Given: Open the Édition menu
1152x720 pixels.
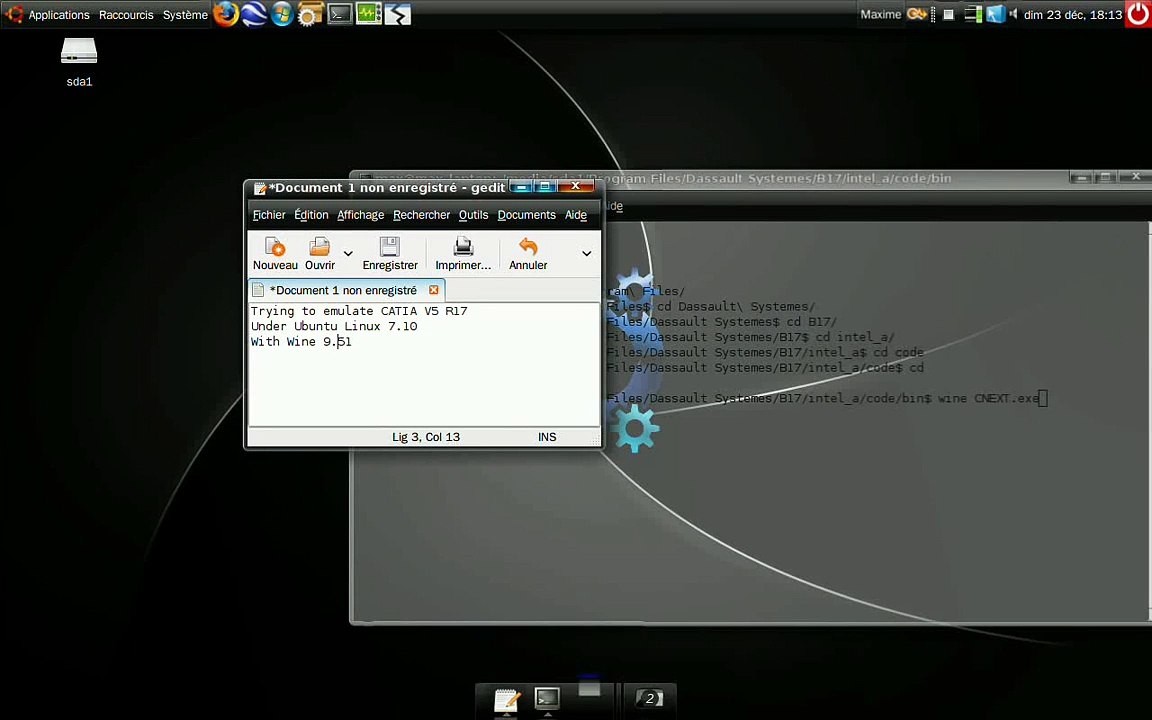Looking at the screenshot, I should coord(311,215).
